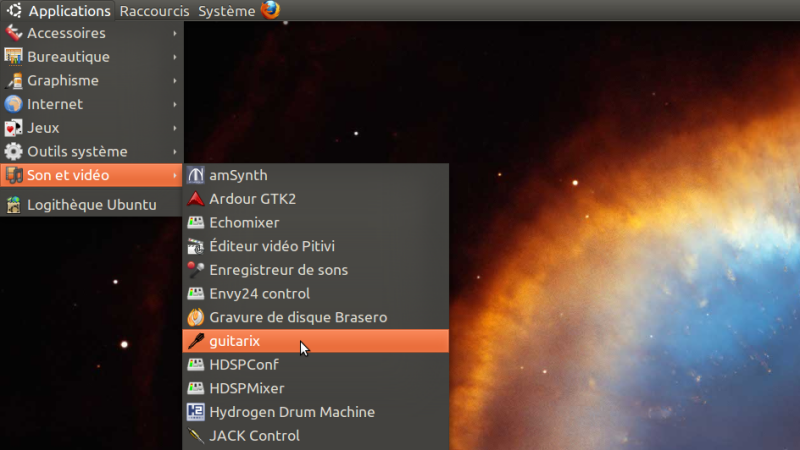This screenshot has height=450, width=800.
Task: Click the Brasero disc burning icon
Action: [195, 317]
